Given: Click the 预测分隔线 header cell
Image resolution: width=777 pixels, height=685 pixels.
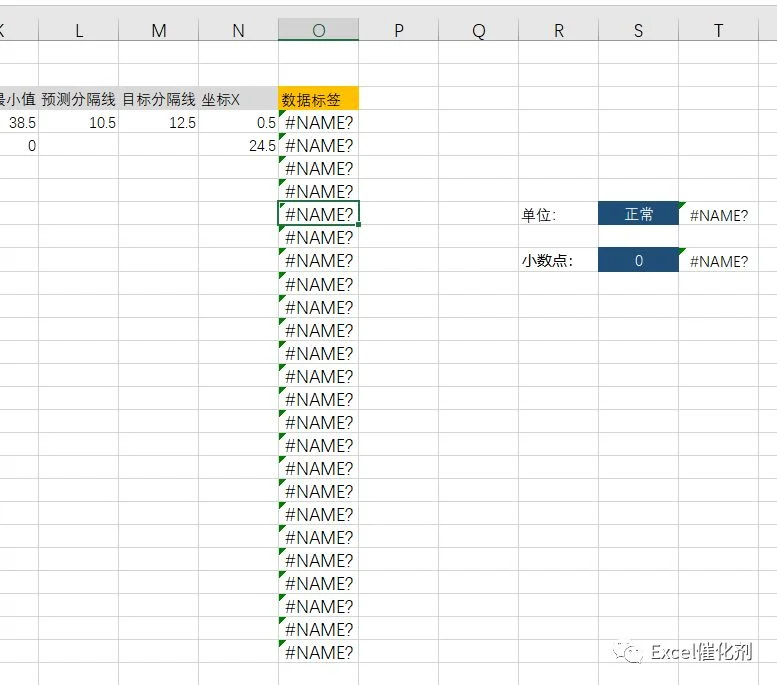Looking at the screenshot, I should [79, 98].
